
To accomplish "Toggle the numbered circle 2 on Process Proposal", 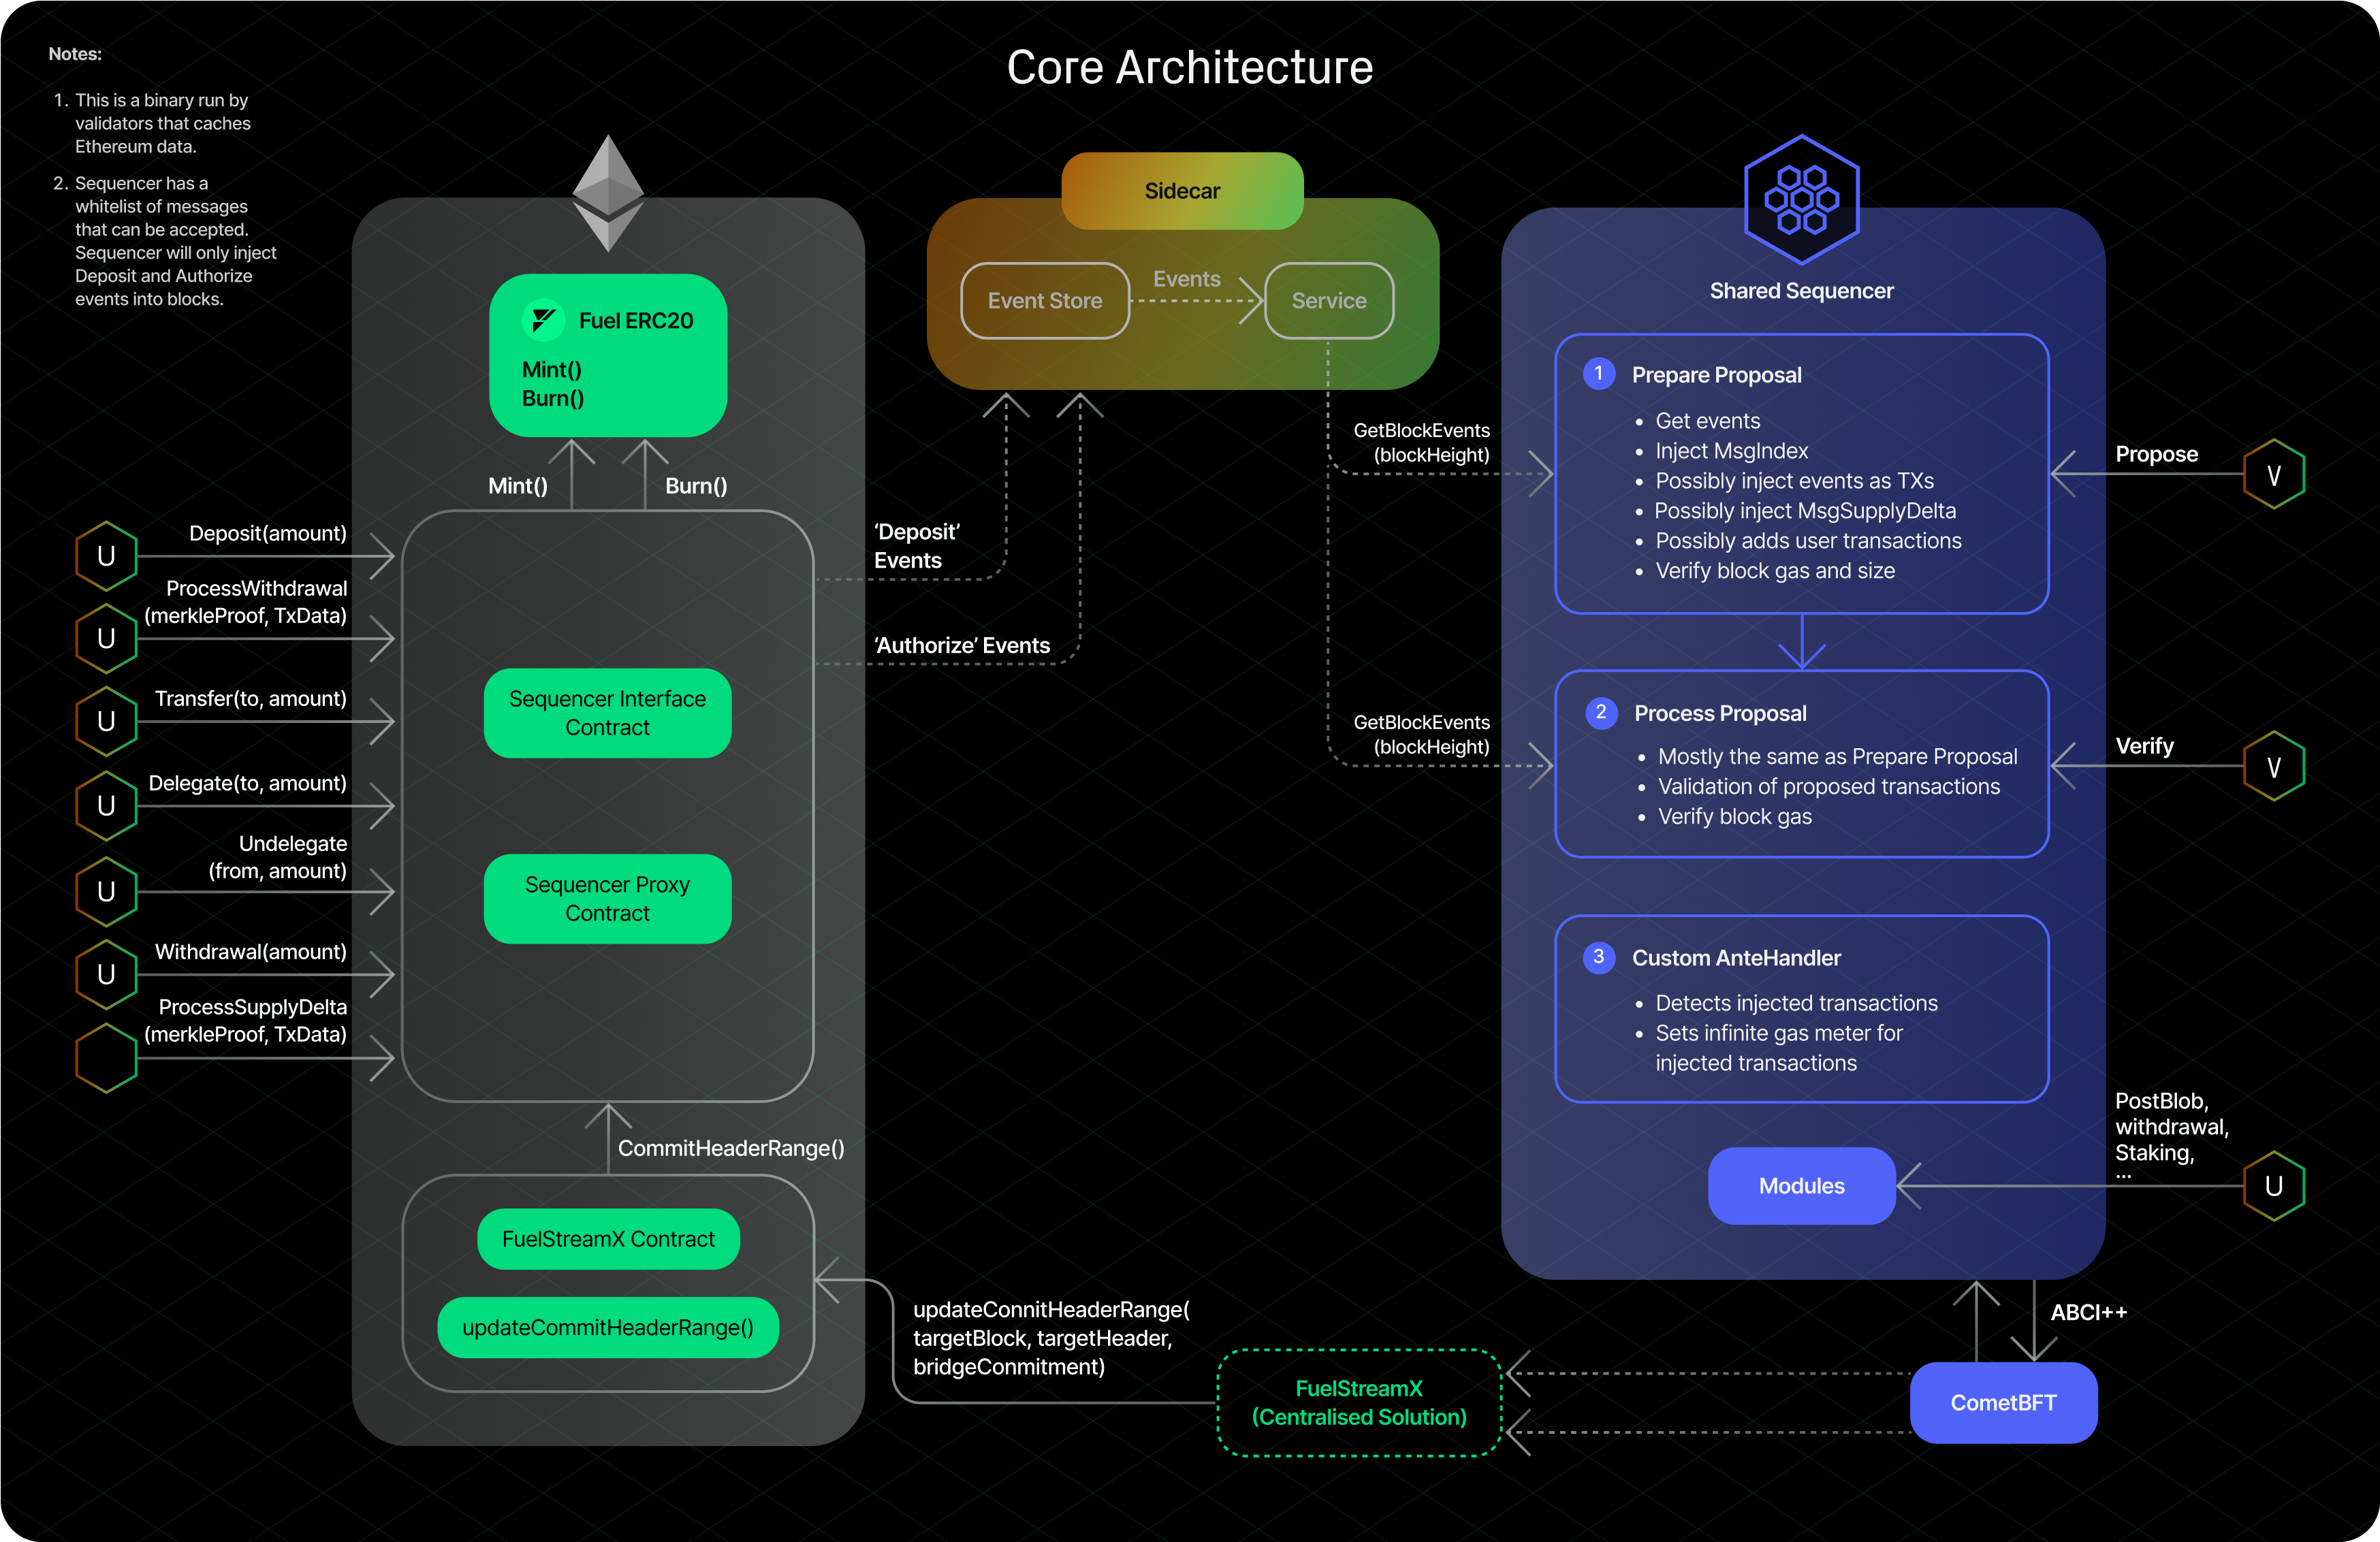I will [x=1602, y=713].
